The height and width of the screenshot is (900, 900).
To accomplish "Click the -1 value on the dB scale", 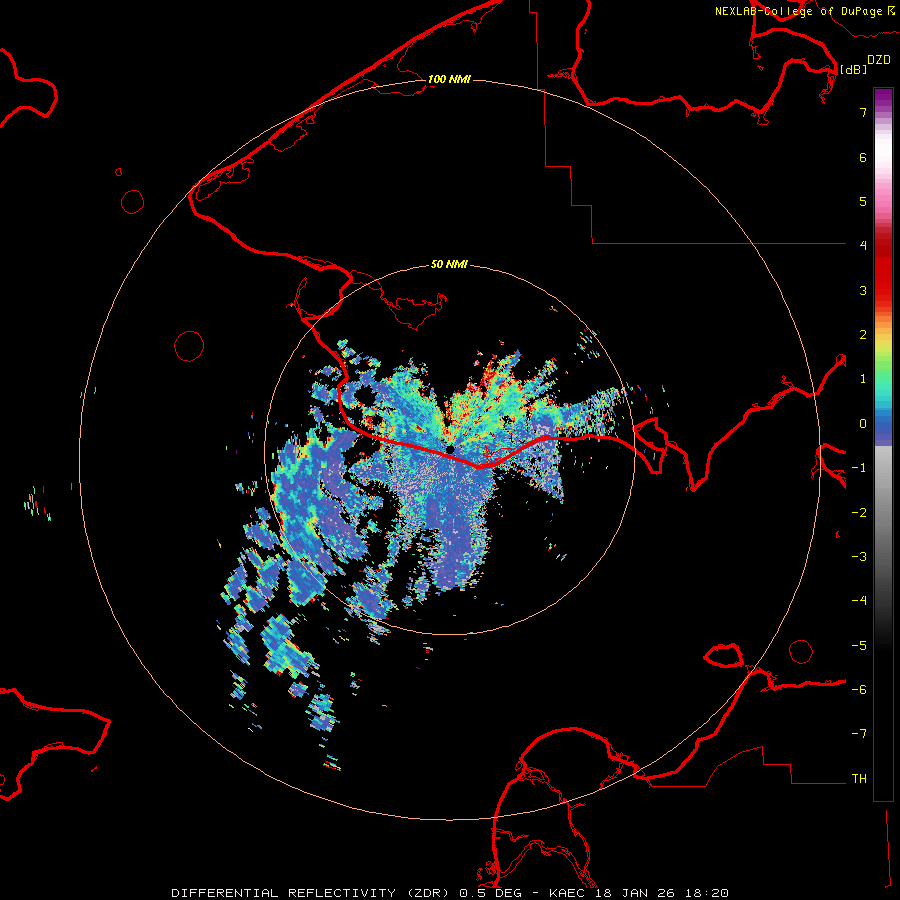I will point(859,468).
